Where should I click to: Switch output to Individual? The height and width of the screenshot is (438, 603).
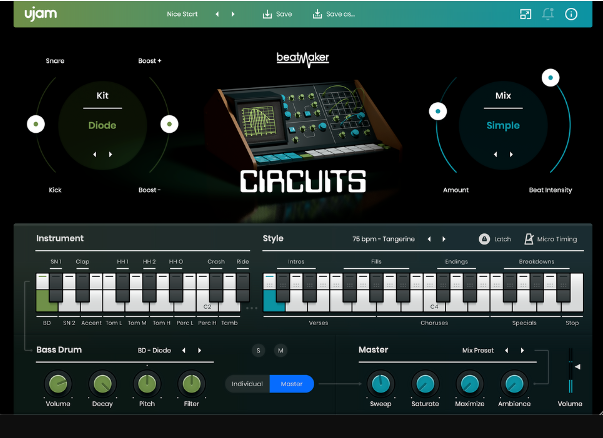click(x=247, y=384)
